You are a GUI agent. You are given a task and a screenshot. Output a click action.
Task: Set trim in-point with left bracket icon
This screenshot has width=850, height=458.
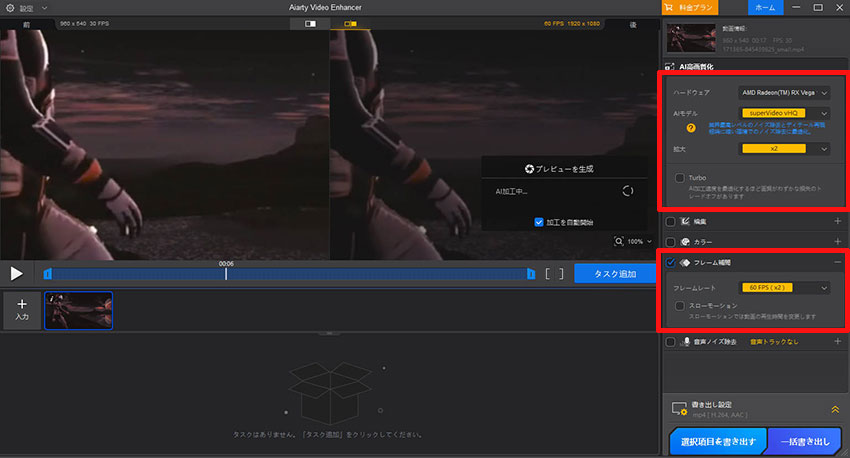tap(548, 274)
